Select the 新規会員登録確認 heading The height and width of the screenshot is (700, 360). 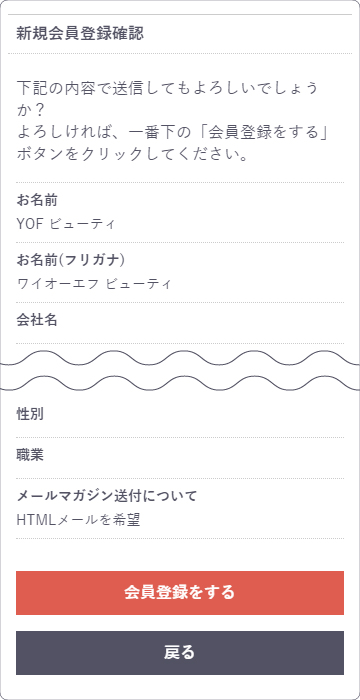(x=80, y=34)
